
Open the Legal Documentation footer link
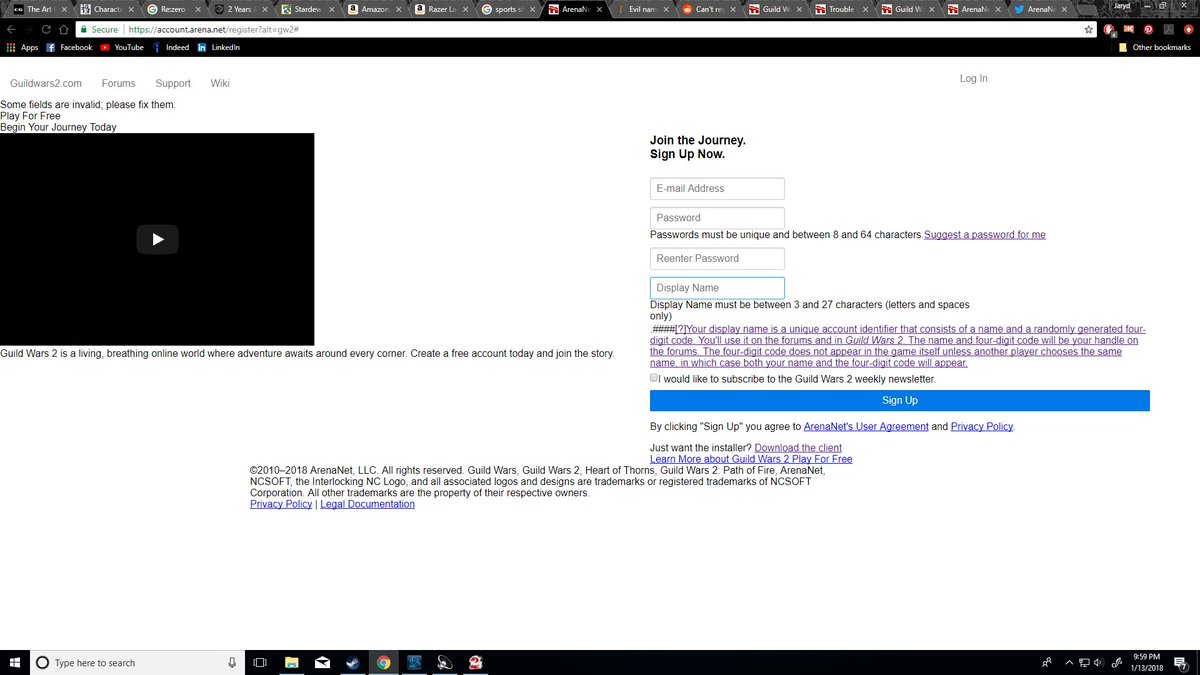tap(368, 504)
